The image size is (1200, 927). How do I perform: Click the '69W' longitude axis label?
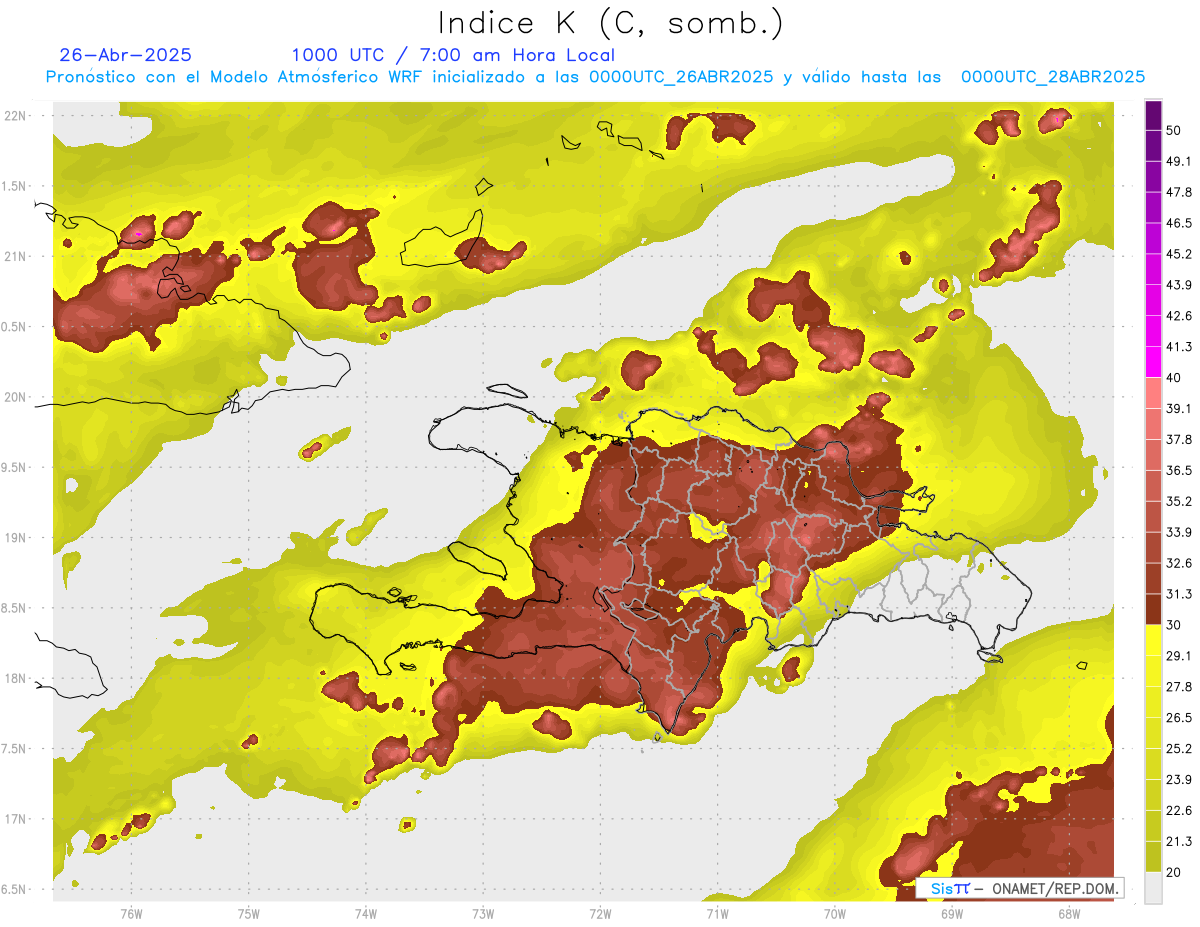coord(951,913)
